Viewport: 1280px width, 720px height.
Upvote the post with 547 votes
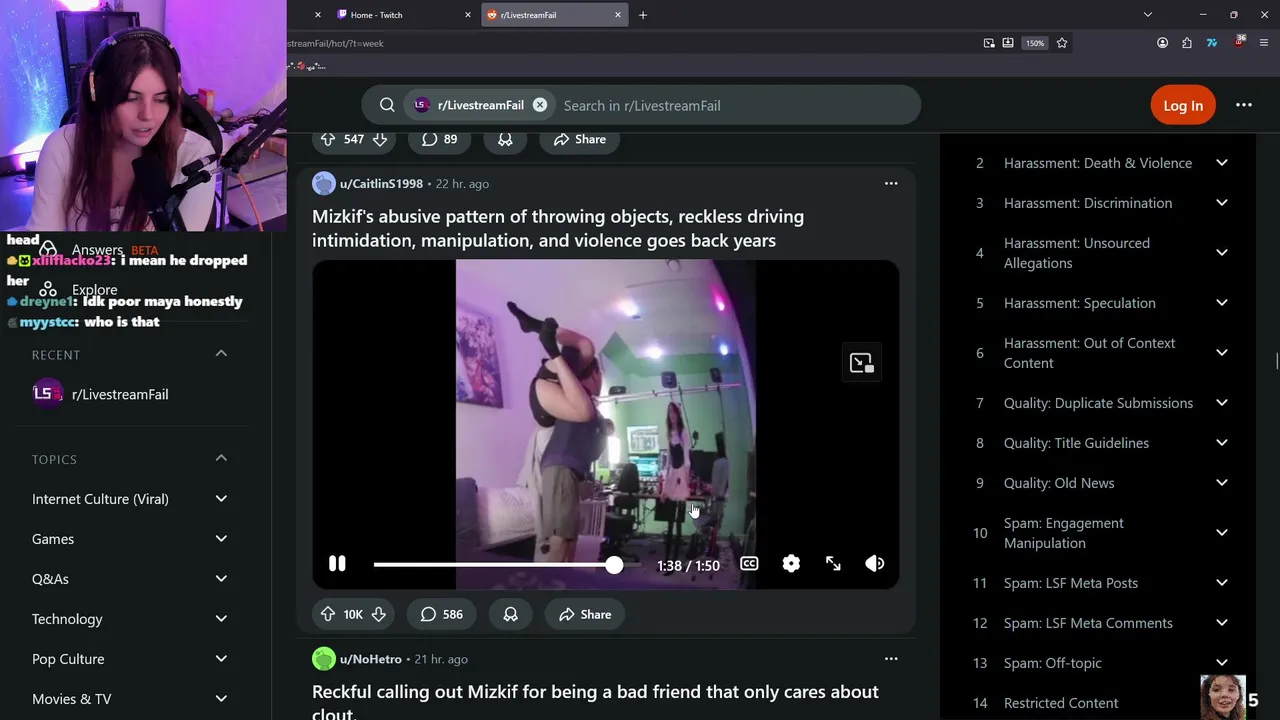tap(328, 139)
